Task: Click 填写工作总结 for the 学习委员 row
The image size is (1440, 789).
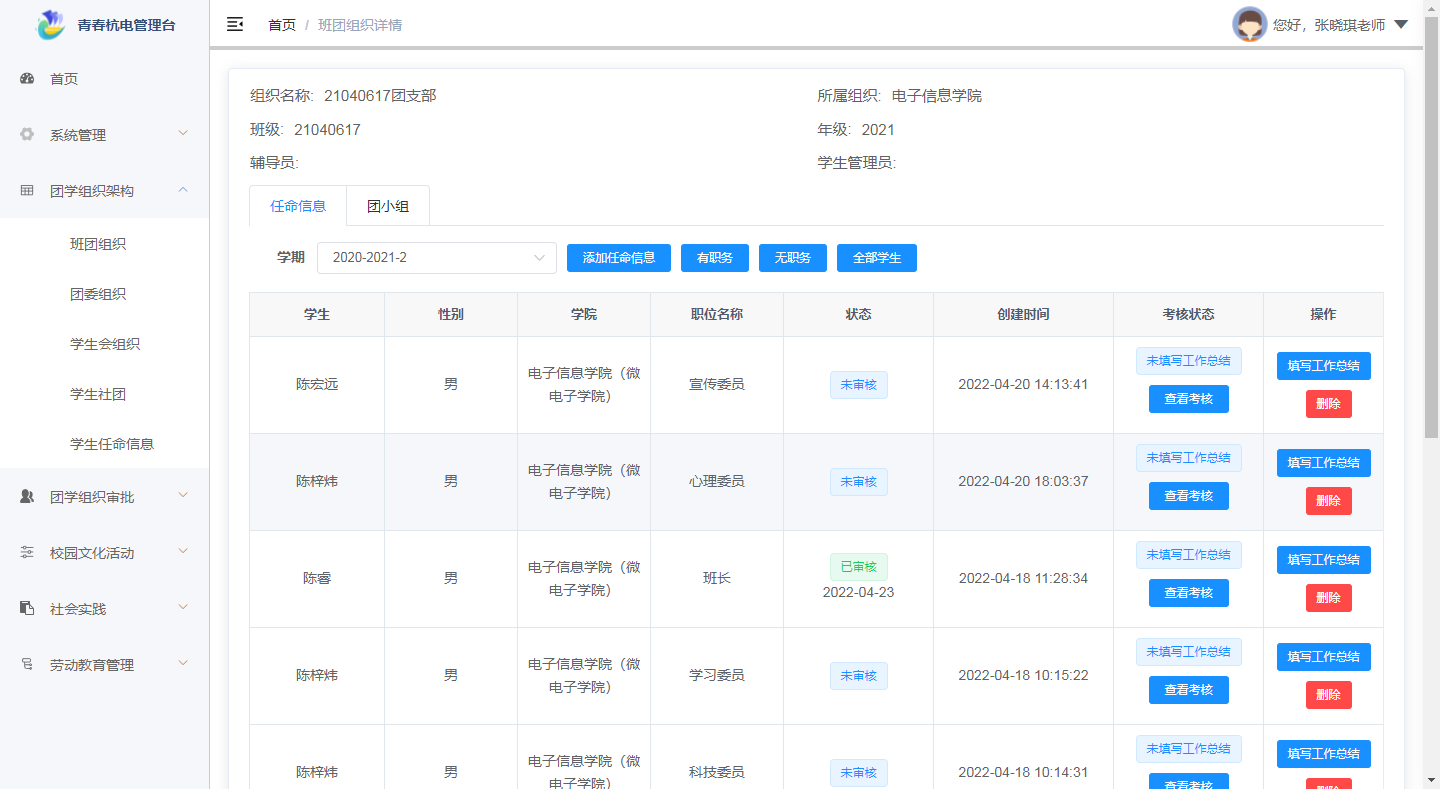Action: tap(1324, 657)
